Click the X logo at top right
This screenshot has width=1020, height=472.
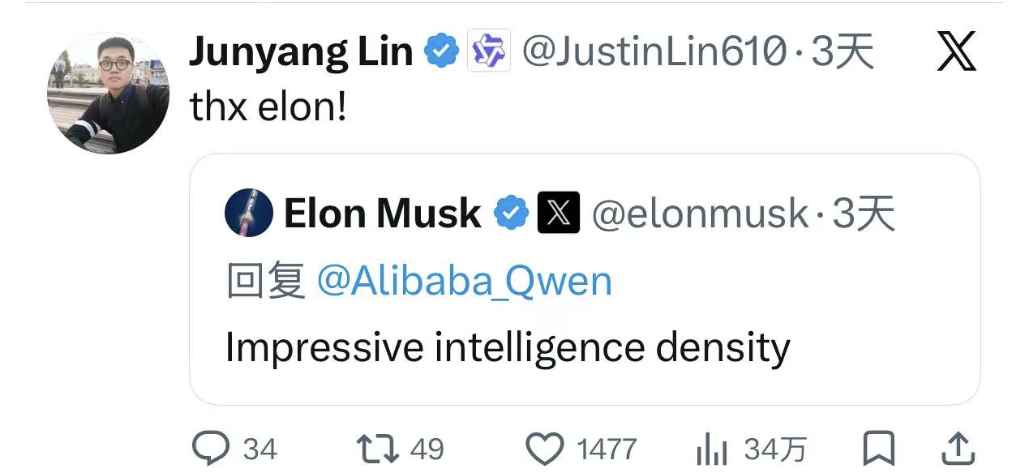click(957, 52)
